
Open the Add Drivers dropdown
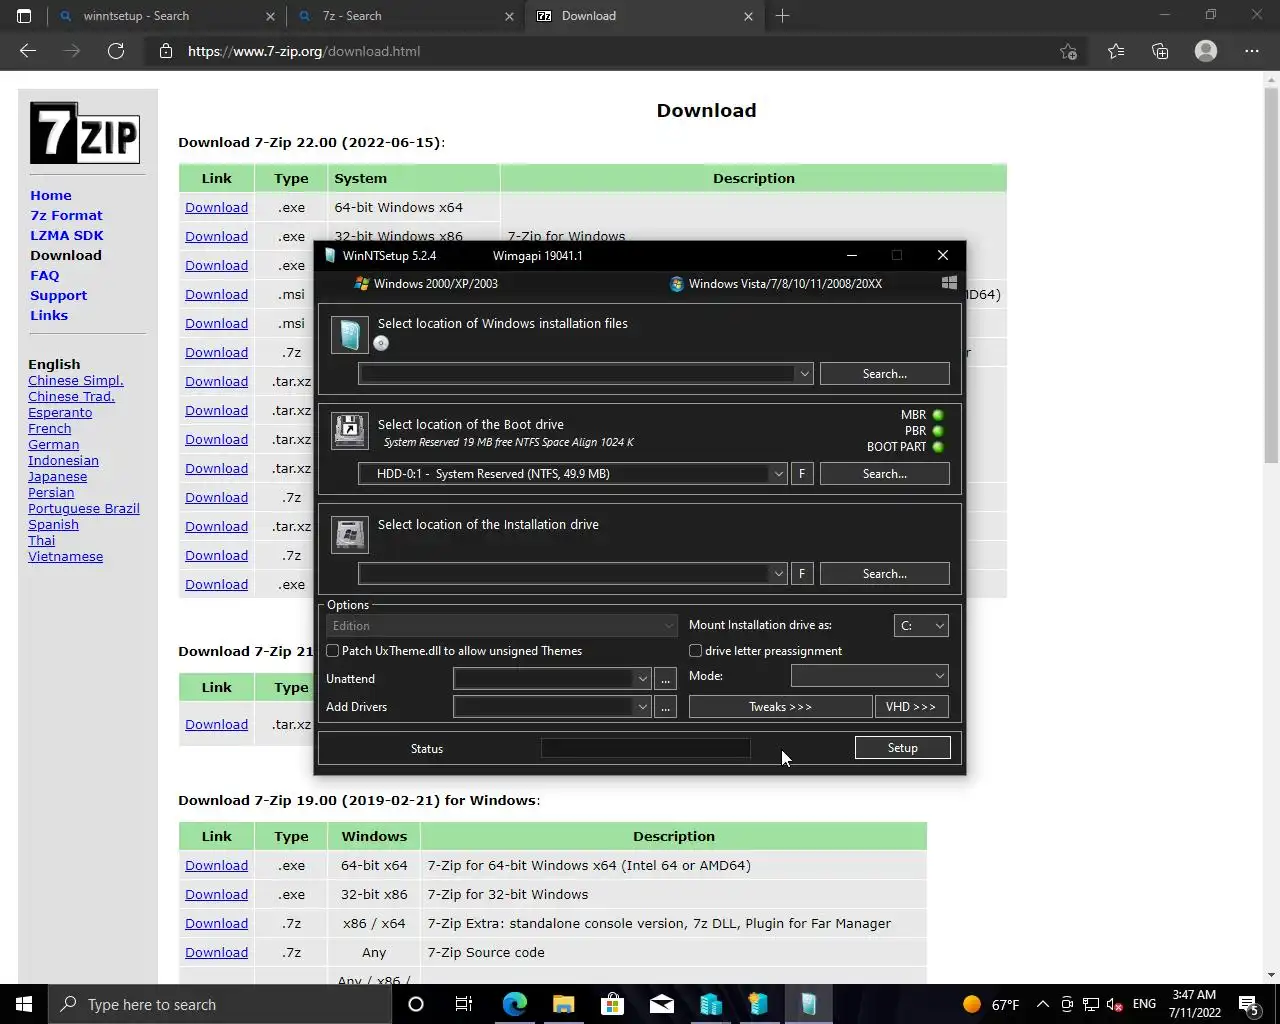tap(552, 707)
